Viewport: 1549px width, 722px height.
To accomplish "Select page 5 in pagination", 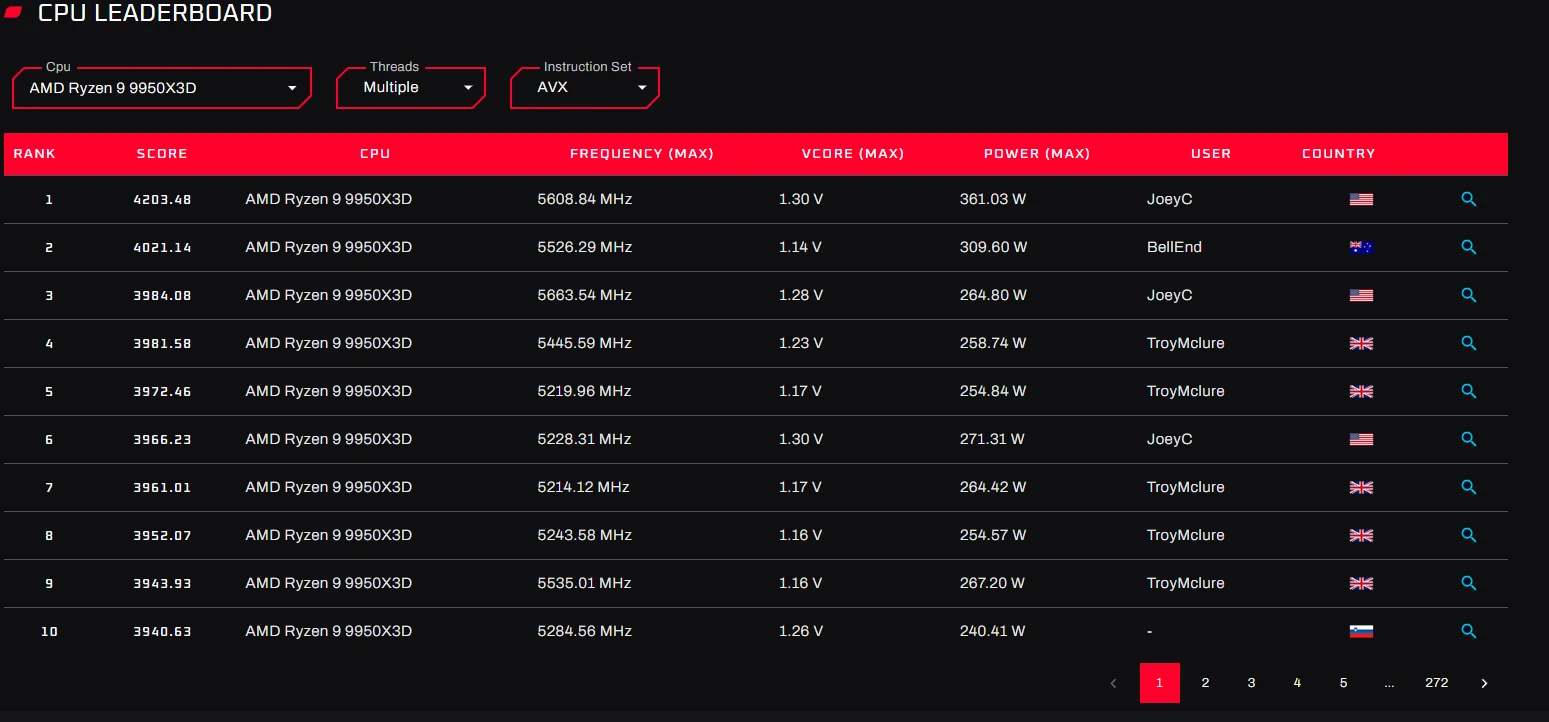I will 1343,683.
